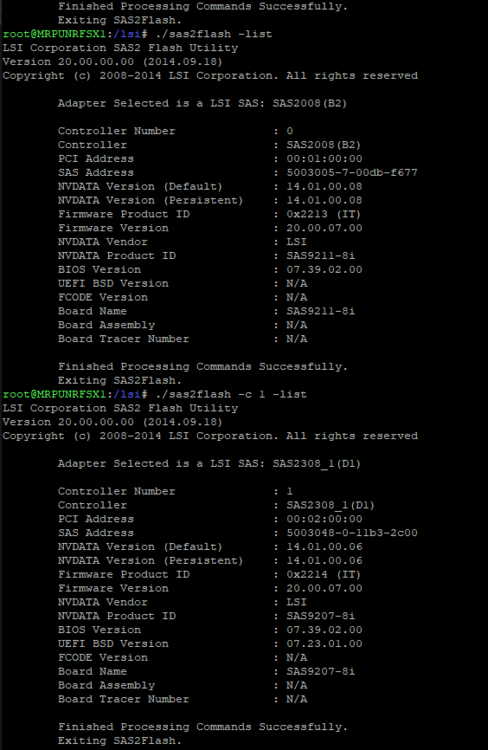This screenshot has height=750, width=488.
Task: Click the first root@MRPUNRFSX1 prompt
Action: [54, 34]
